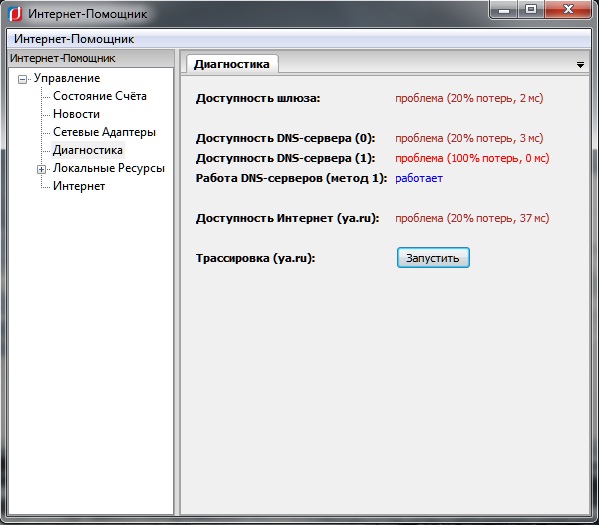Screen dimensions: 599x525
Task: Launch the ya.ru trace with Запустить button
Action: [x=433, y=258]
